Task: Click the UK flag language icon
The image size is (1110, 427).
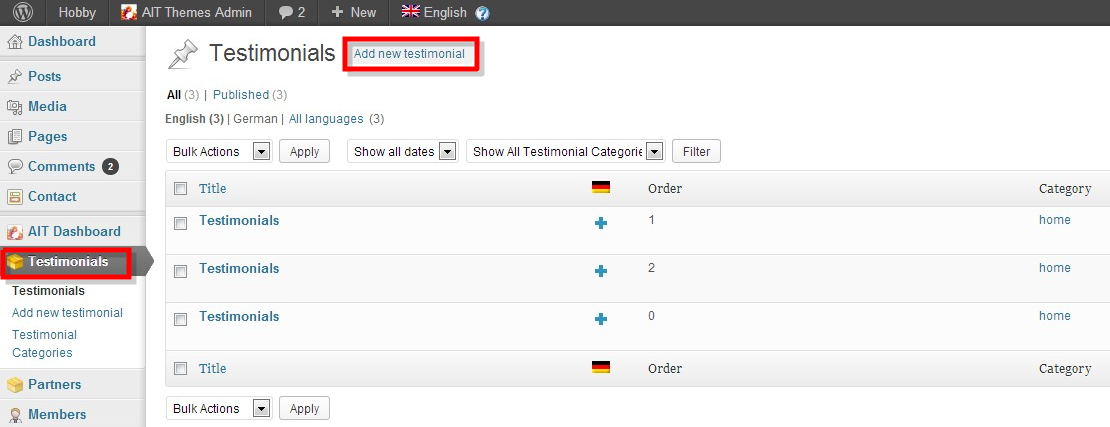Action: [410, 12]
